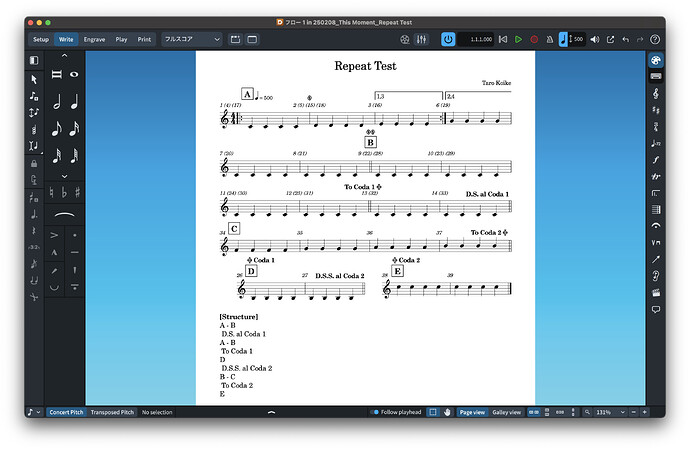This screenshot has height=449, width=690.
Task: Select the double whole note duration
Action: (x=56, y=74)
